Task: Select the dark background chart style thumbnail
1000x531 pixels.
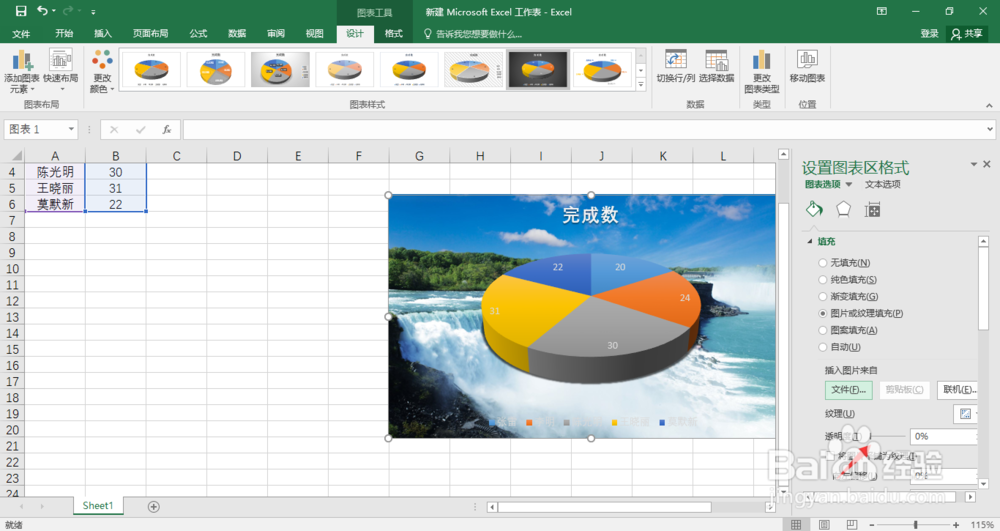Action: tap(538, 69)
